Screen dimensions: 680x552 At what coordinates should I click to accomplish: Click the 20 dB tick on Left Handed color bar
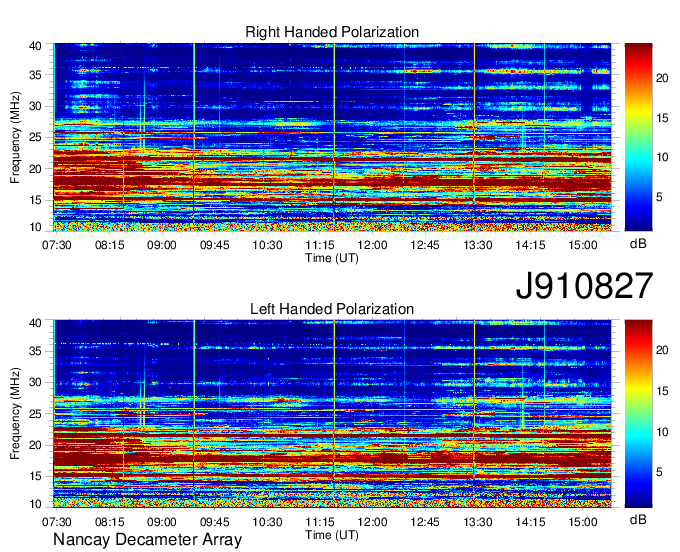tap(662, 350)
